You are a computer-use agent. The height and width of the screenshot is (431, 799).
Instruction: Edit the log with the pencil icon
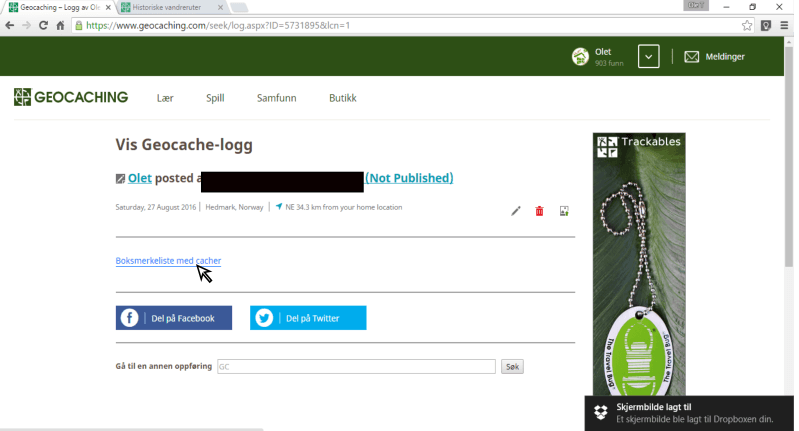point(516,211)
